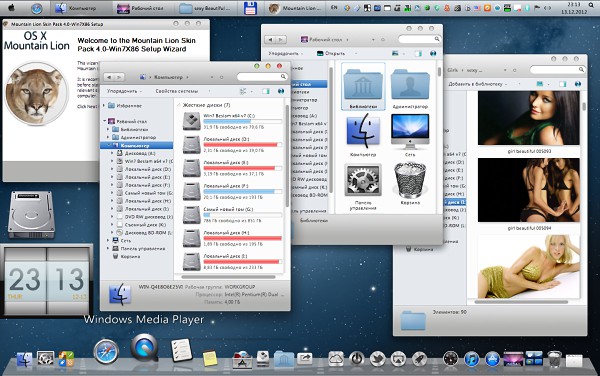Open yellow Stickies note in dock
This screenshot has width=600, height=376.
pyautogui.click(x=210, y=358)
